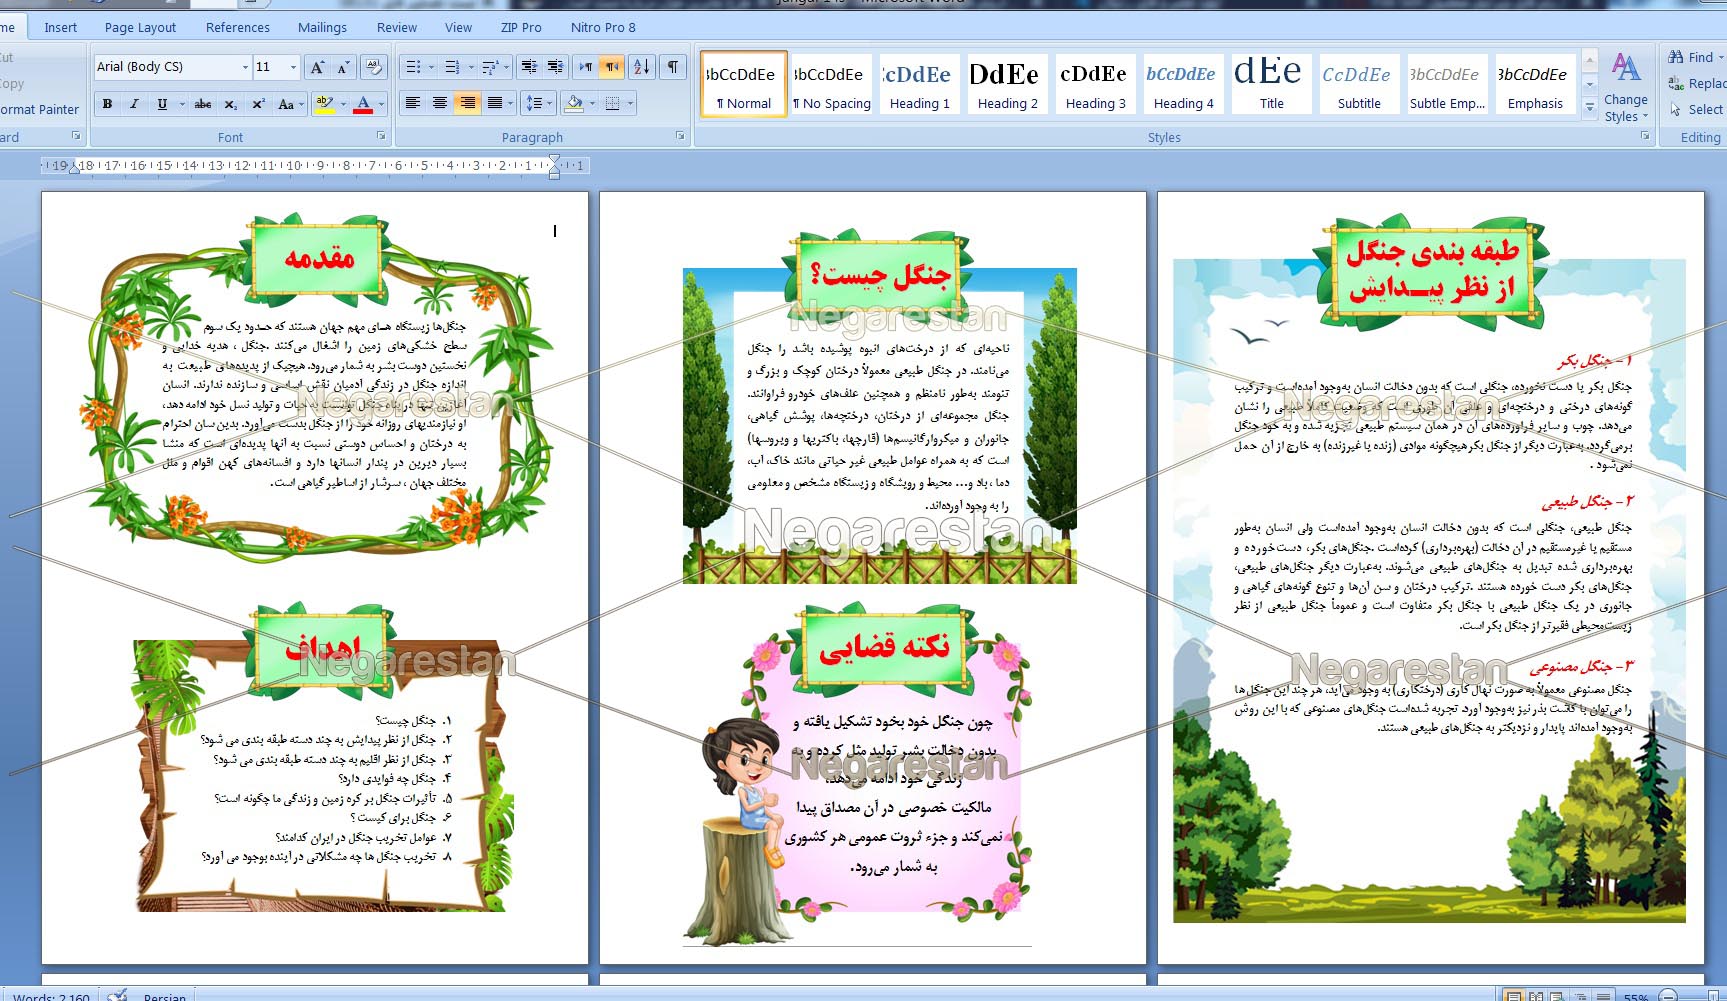Open the line spacing dropdown arrow
1727x1001 pixels.
point(550,103)
